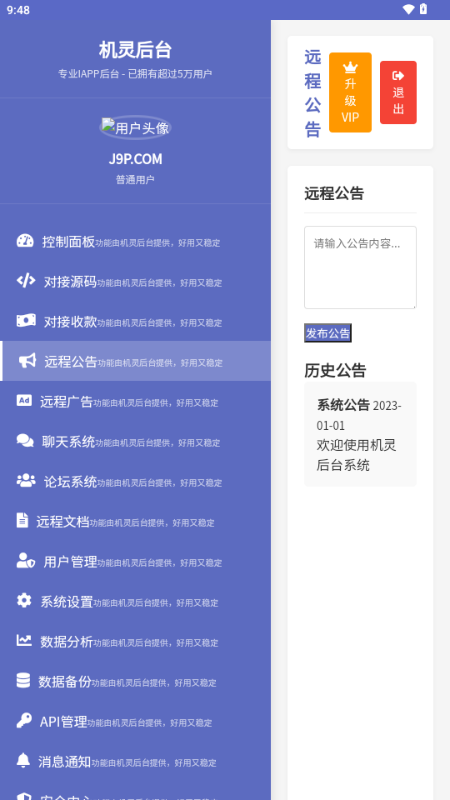
Task: Click the people group icon for 论坛系统
Action: pos(26,481)
